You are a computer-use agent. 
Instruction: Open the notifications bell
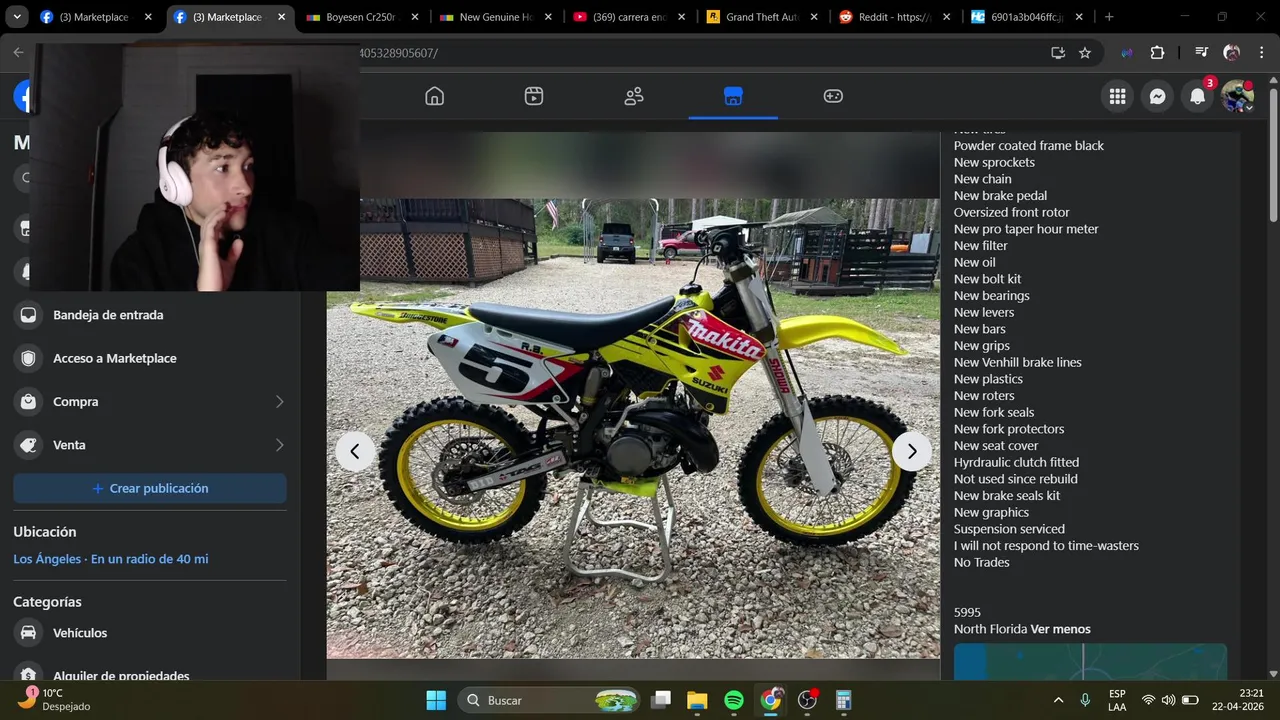1197,96
